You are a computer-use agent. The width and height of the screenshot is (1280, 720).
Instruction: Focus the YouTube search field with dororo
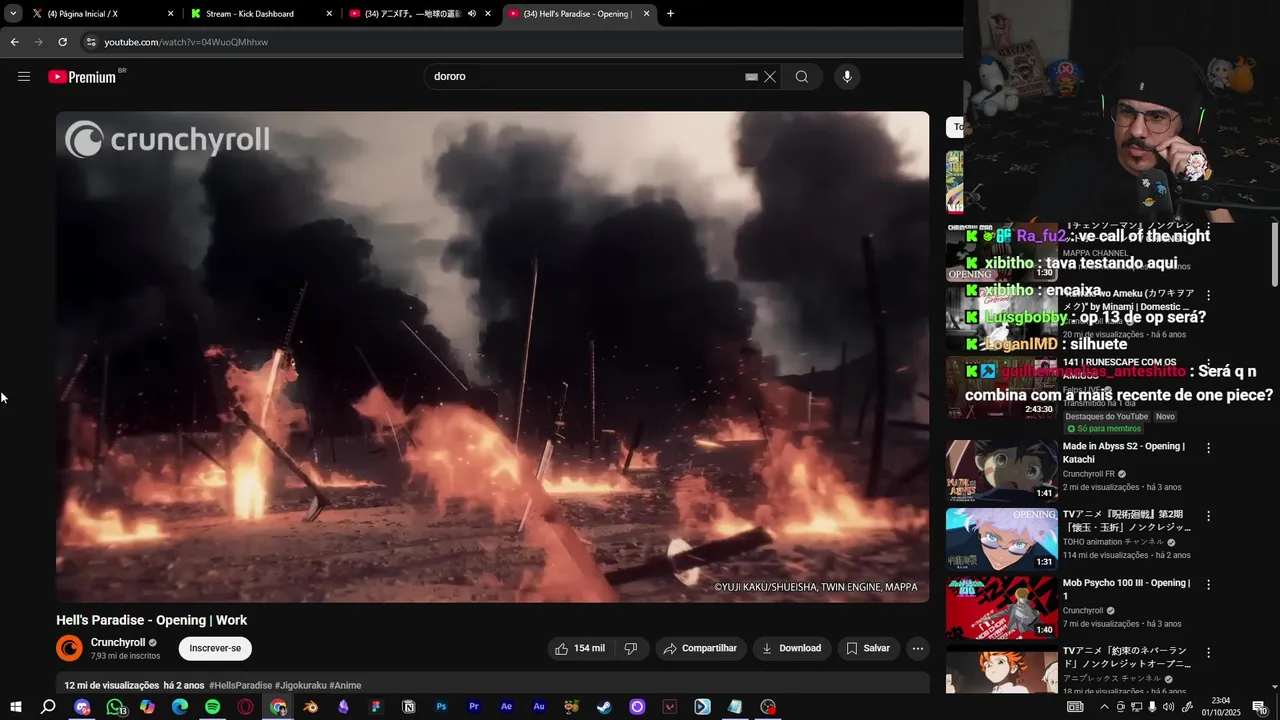point(585,77)
